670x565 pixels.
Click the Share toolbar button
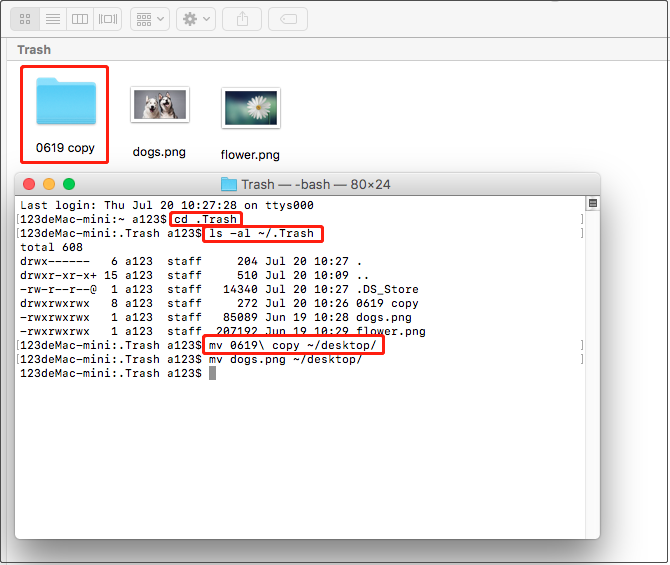pyautogui.click(x=242, y=18)
